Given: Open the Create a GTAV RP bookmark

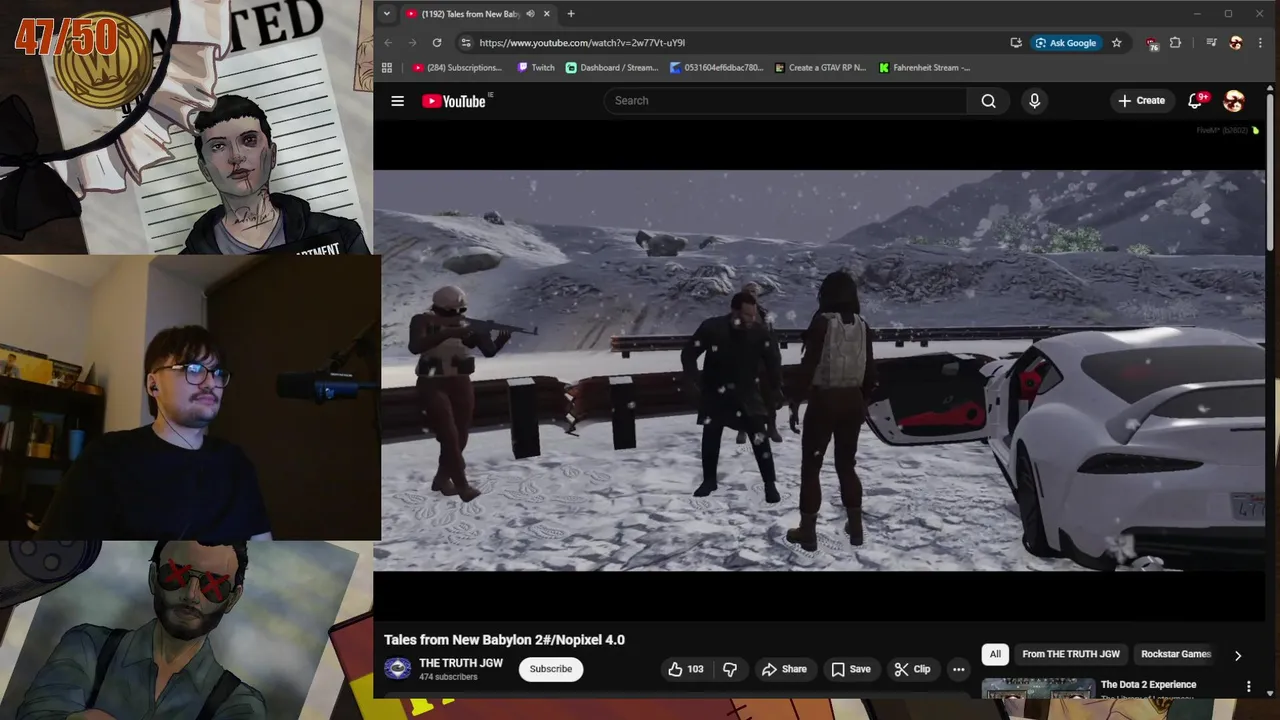Looking at the screenshot, I should tap(820, 68).
